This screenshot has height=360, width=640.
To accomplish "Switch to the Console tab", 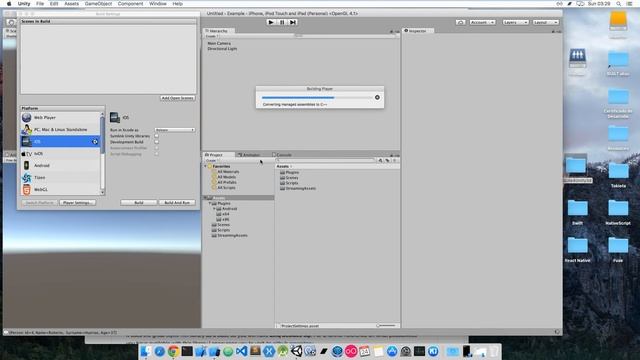I will (282, 155).
